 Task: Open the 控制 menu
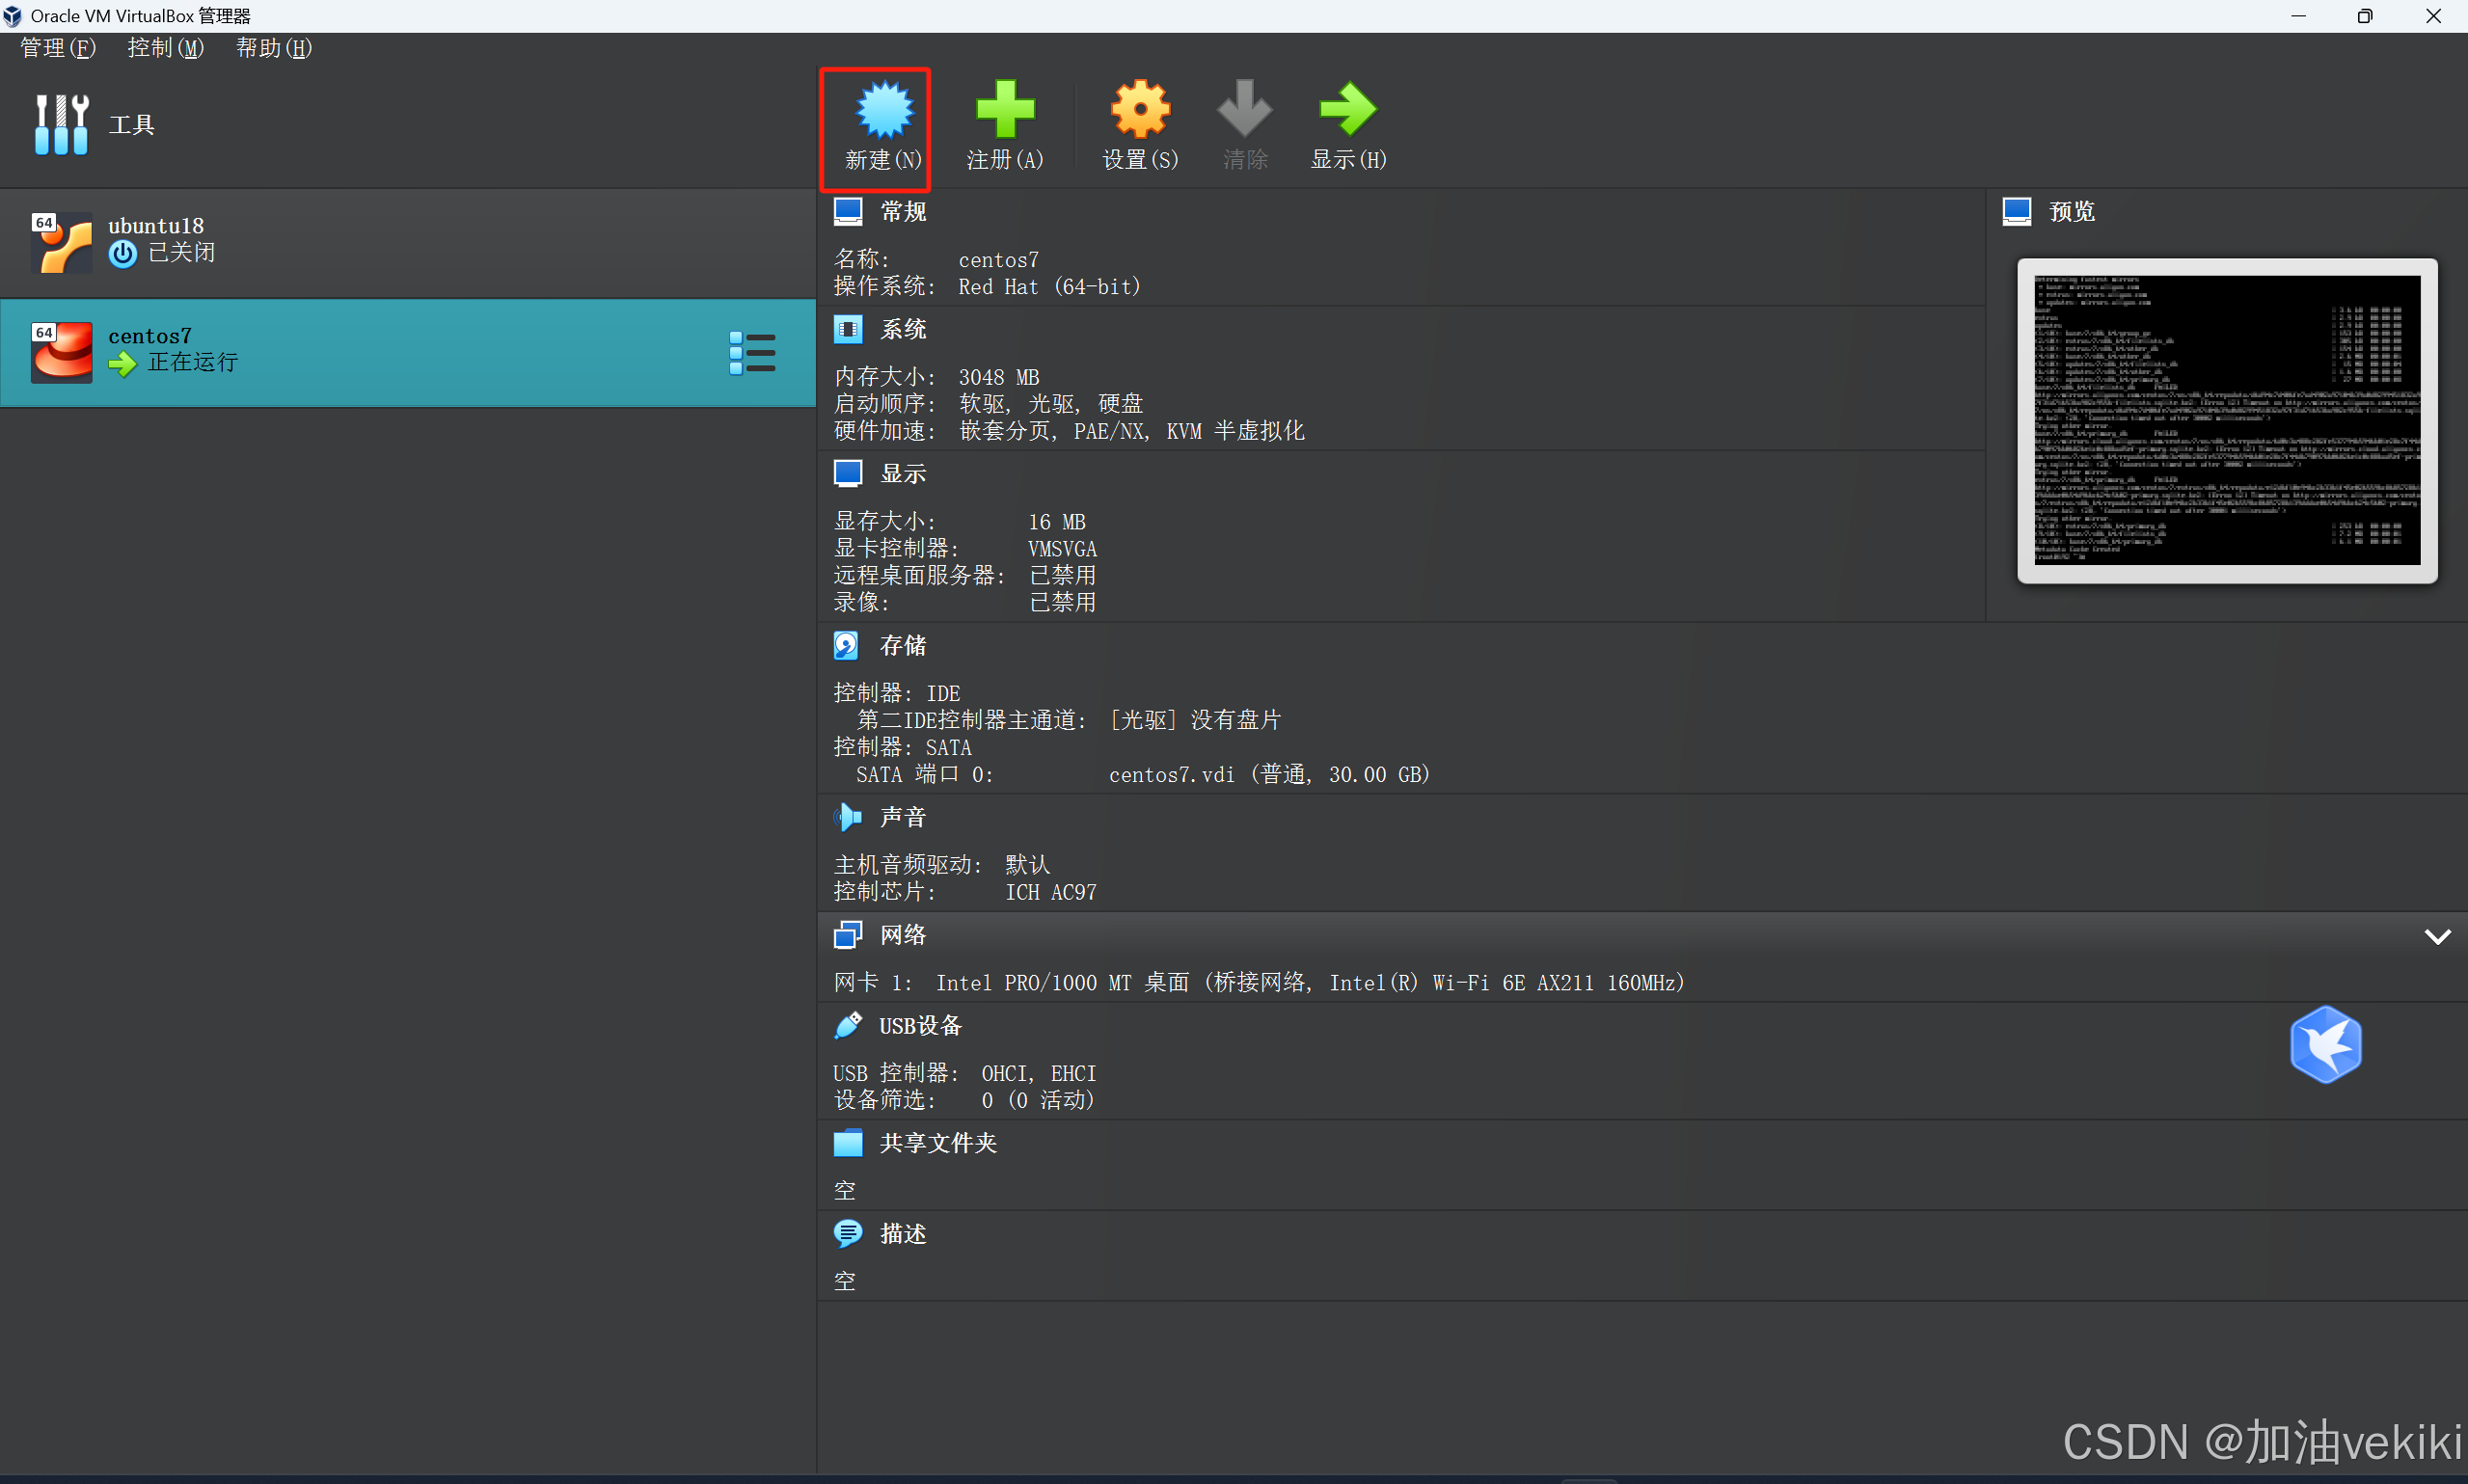tap(164, 47)
